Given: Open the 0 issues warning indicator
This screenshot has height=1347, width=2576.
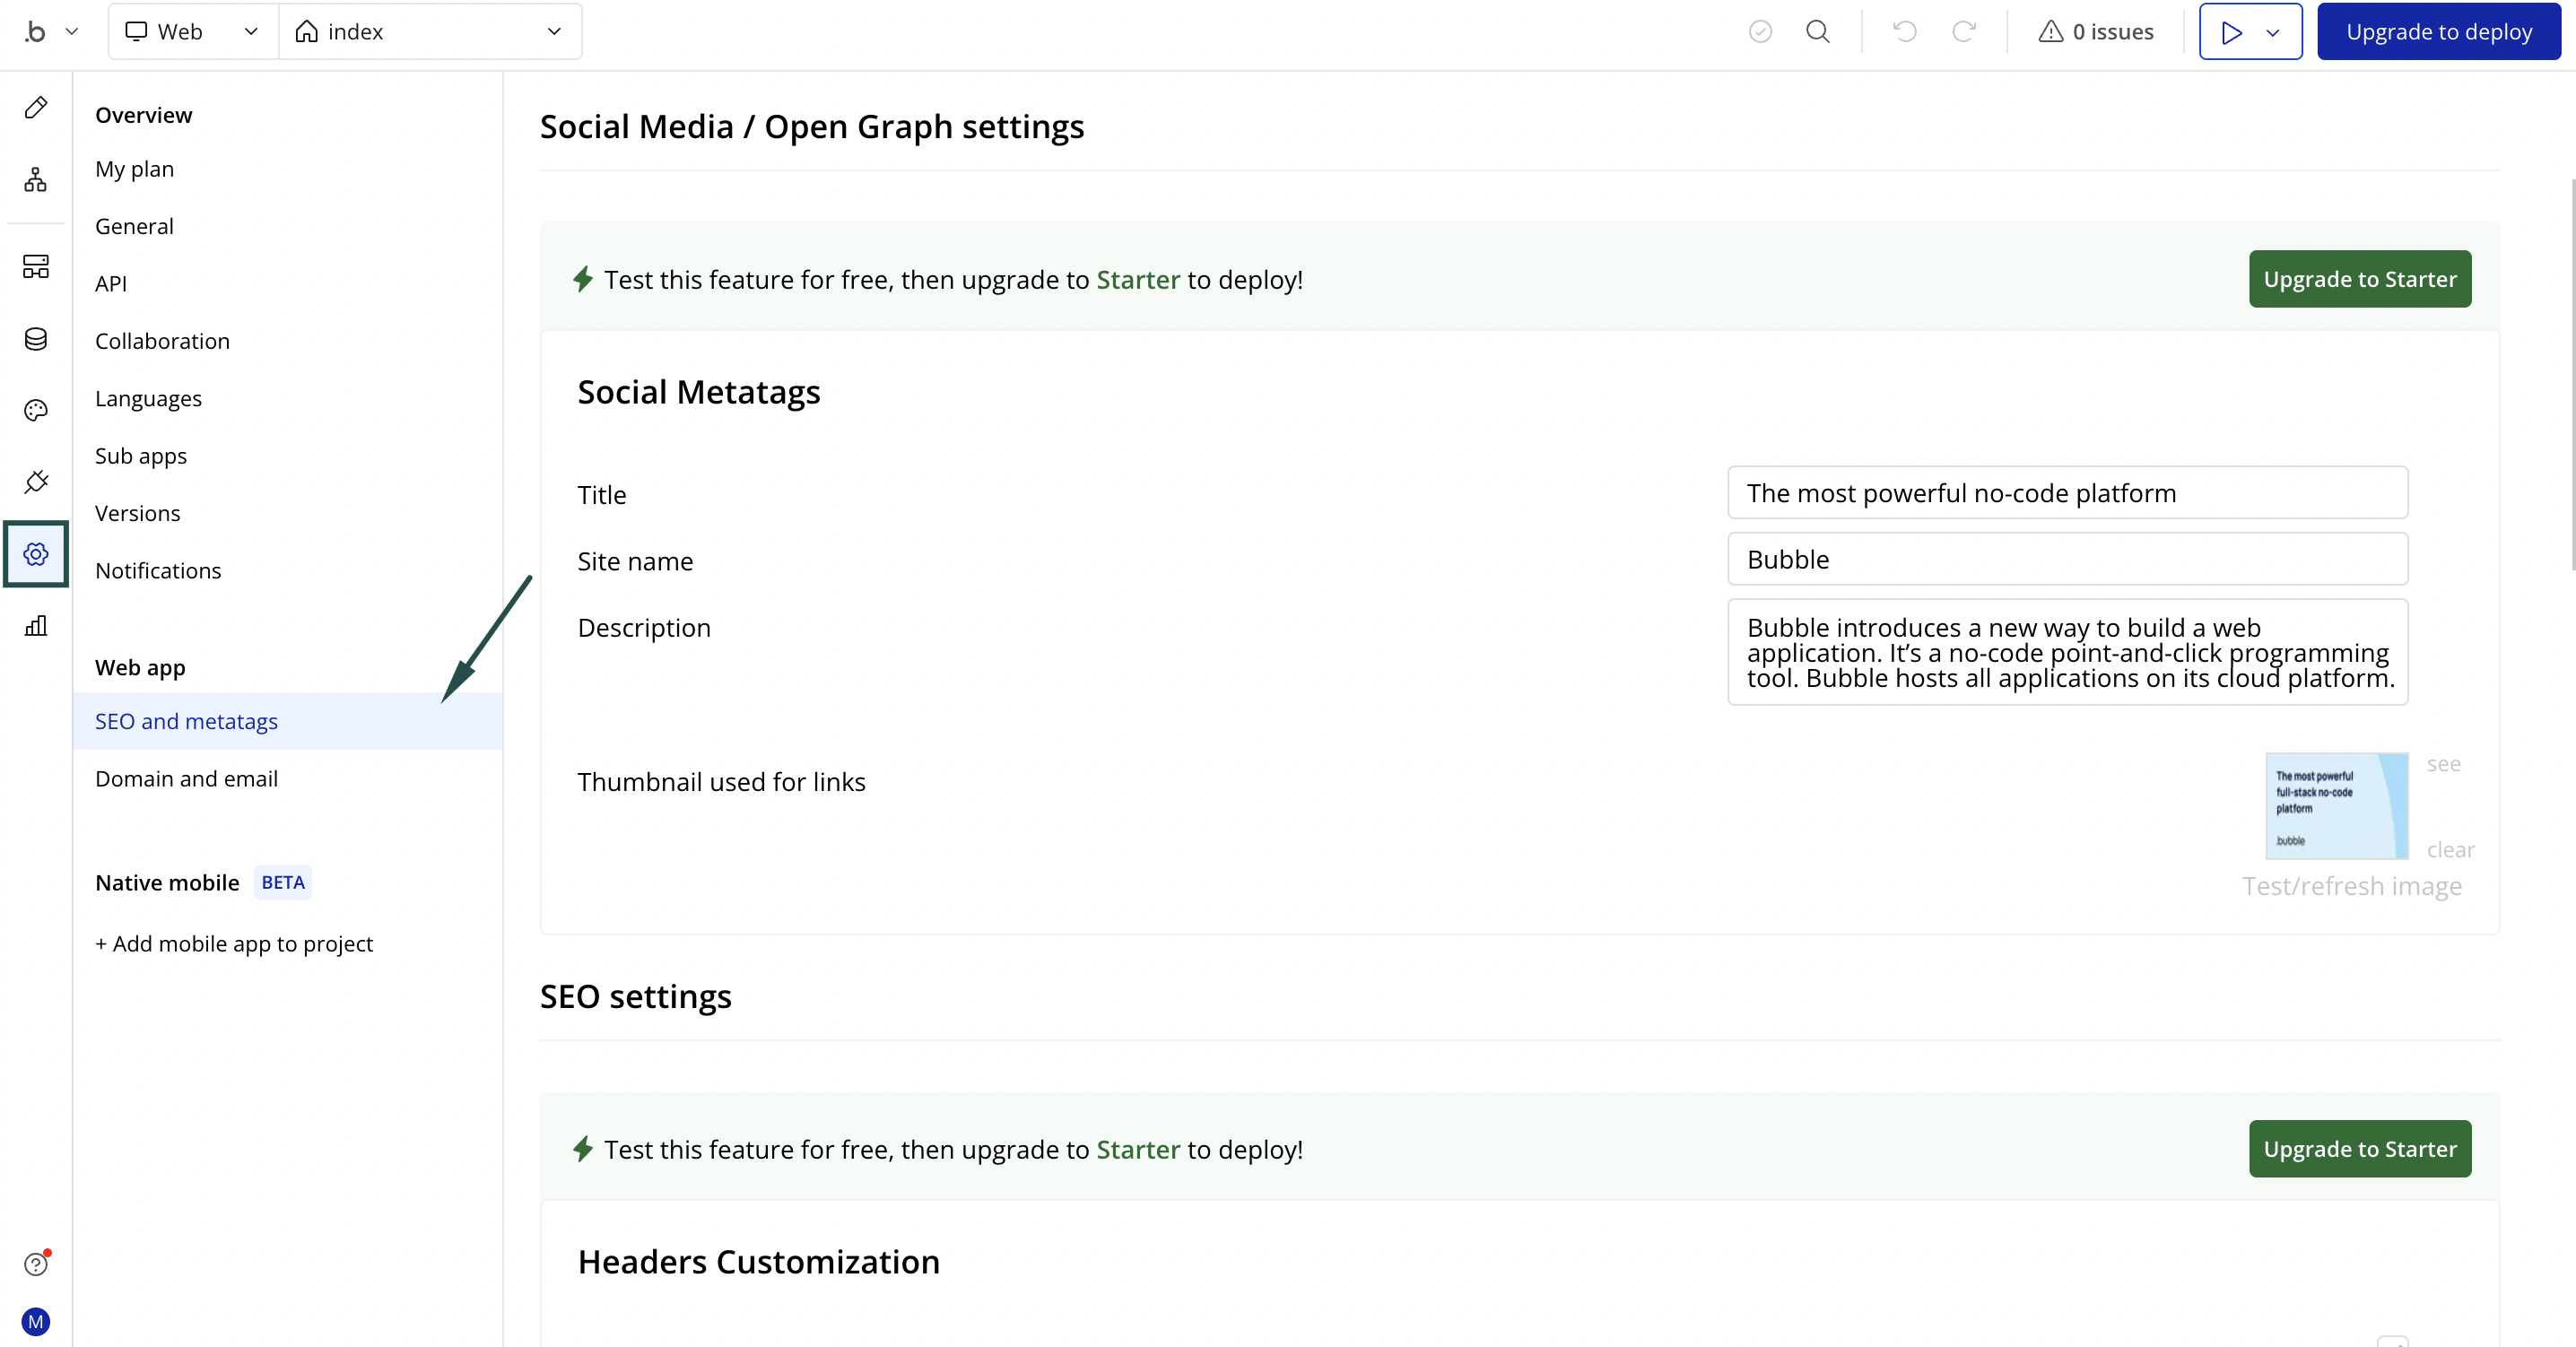Looking at the screenshot, I should pos(2096,31).
